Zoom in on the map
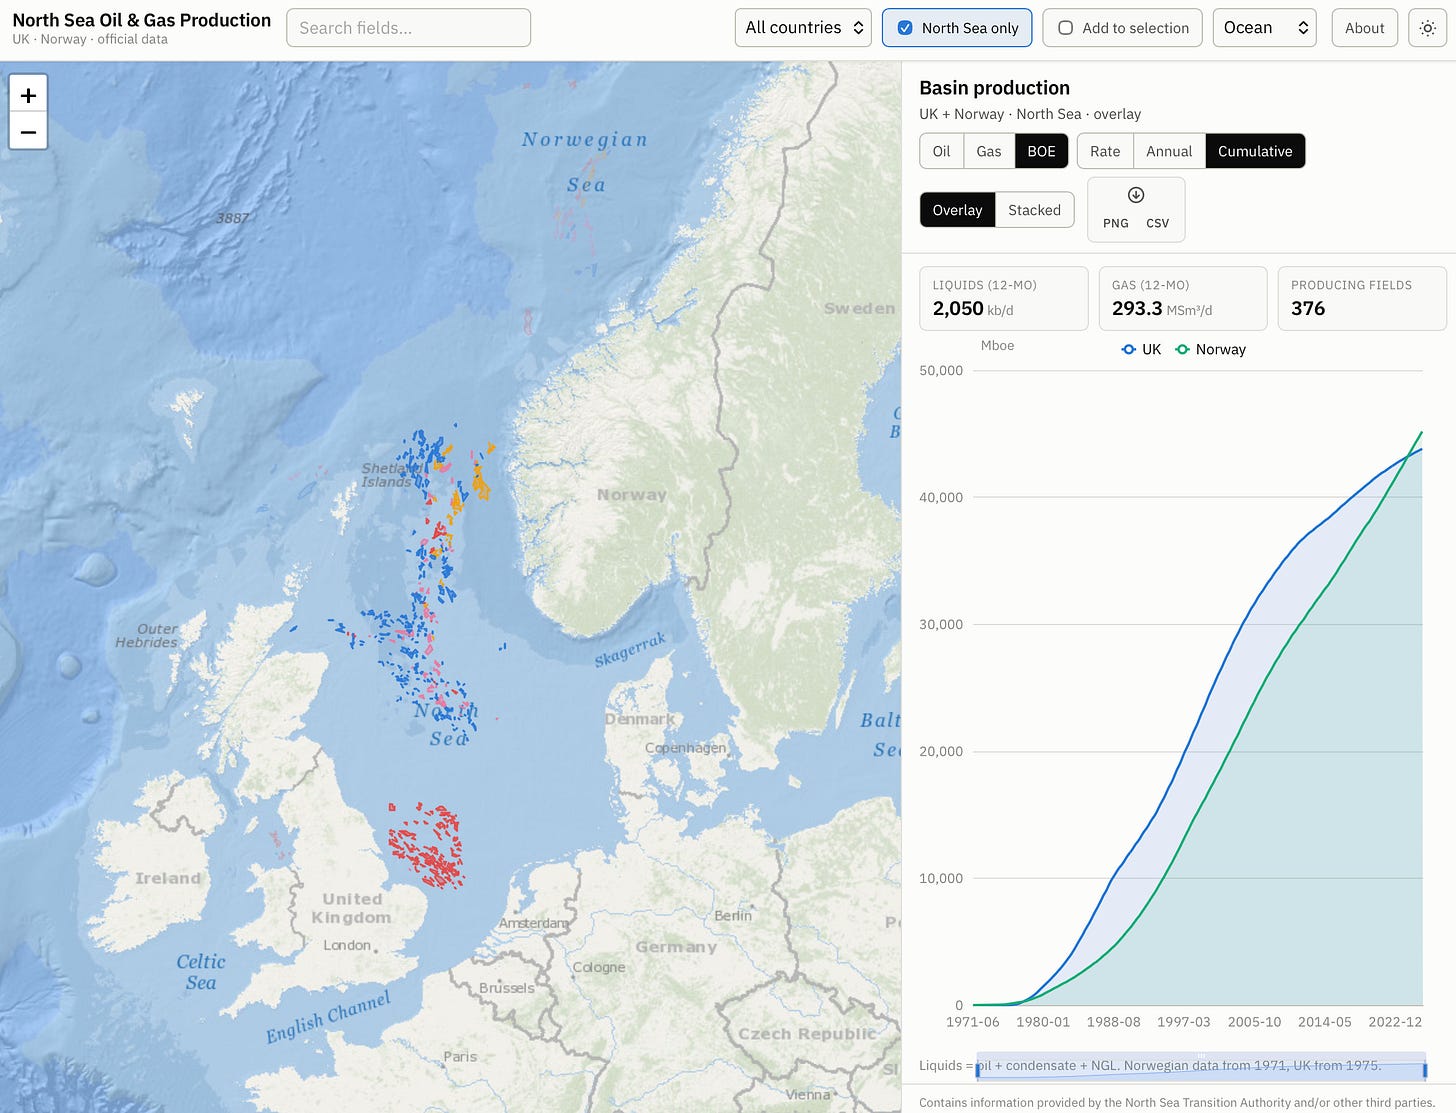This screenshot has height=1113, width=1456. click(28, 95)
